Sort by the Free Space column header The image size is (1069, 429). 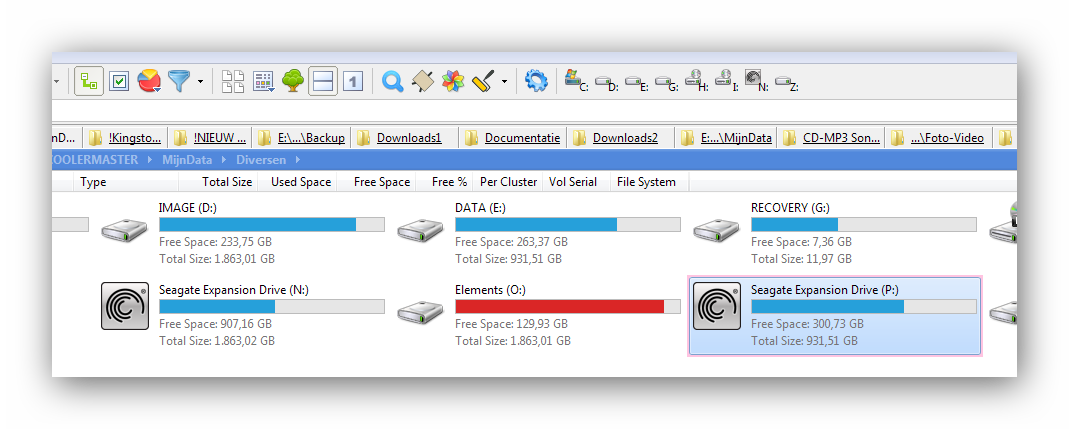tap(377, 182)
